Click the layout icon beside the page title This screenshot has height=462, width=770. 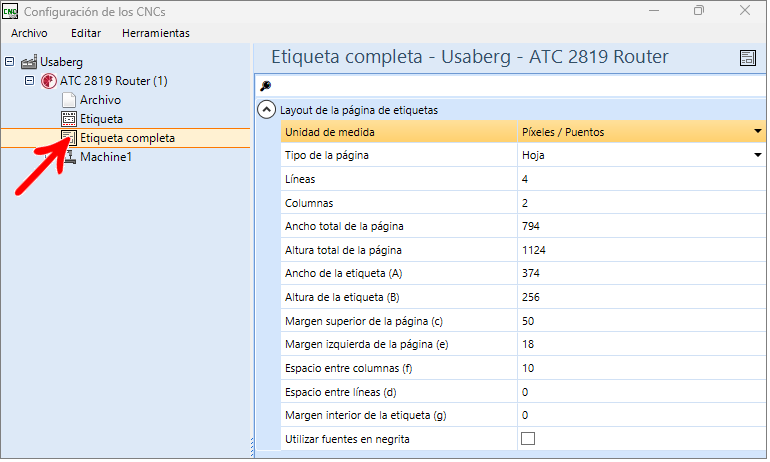pos(747,58)
